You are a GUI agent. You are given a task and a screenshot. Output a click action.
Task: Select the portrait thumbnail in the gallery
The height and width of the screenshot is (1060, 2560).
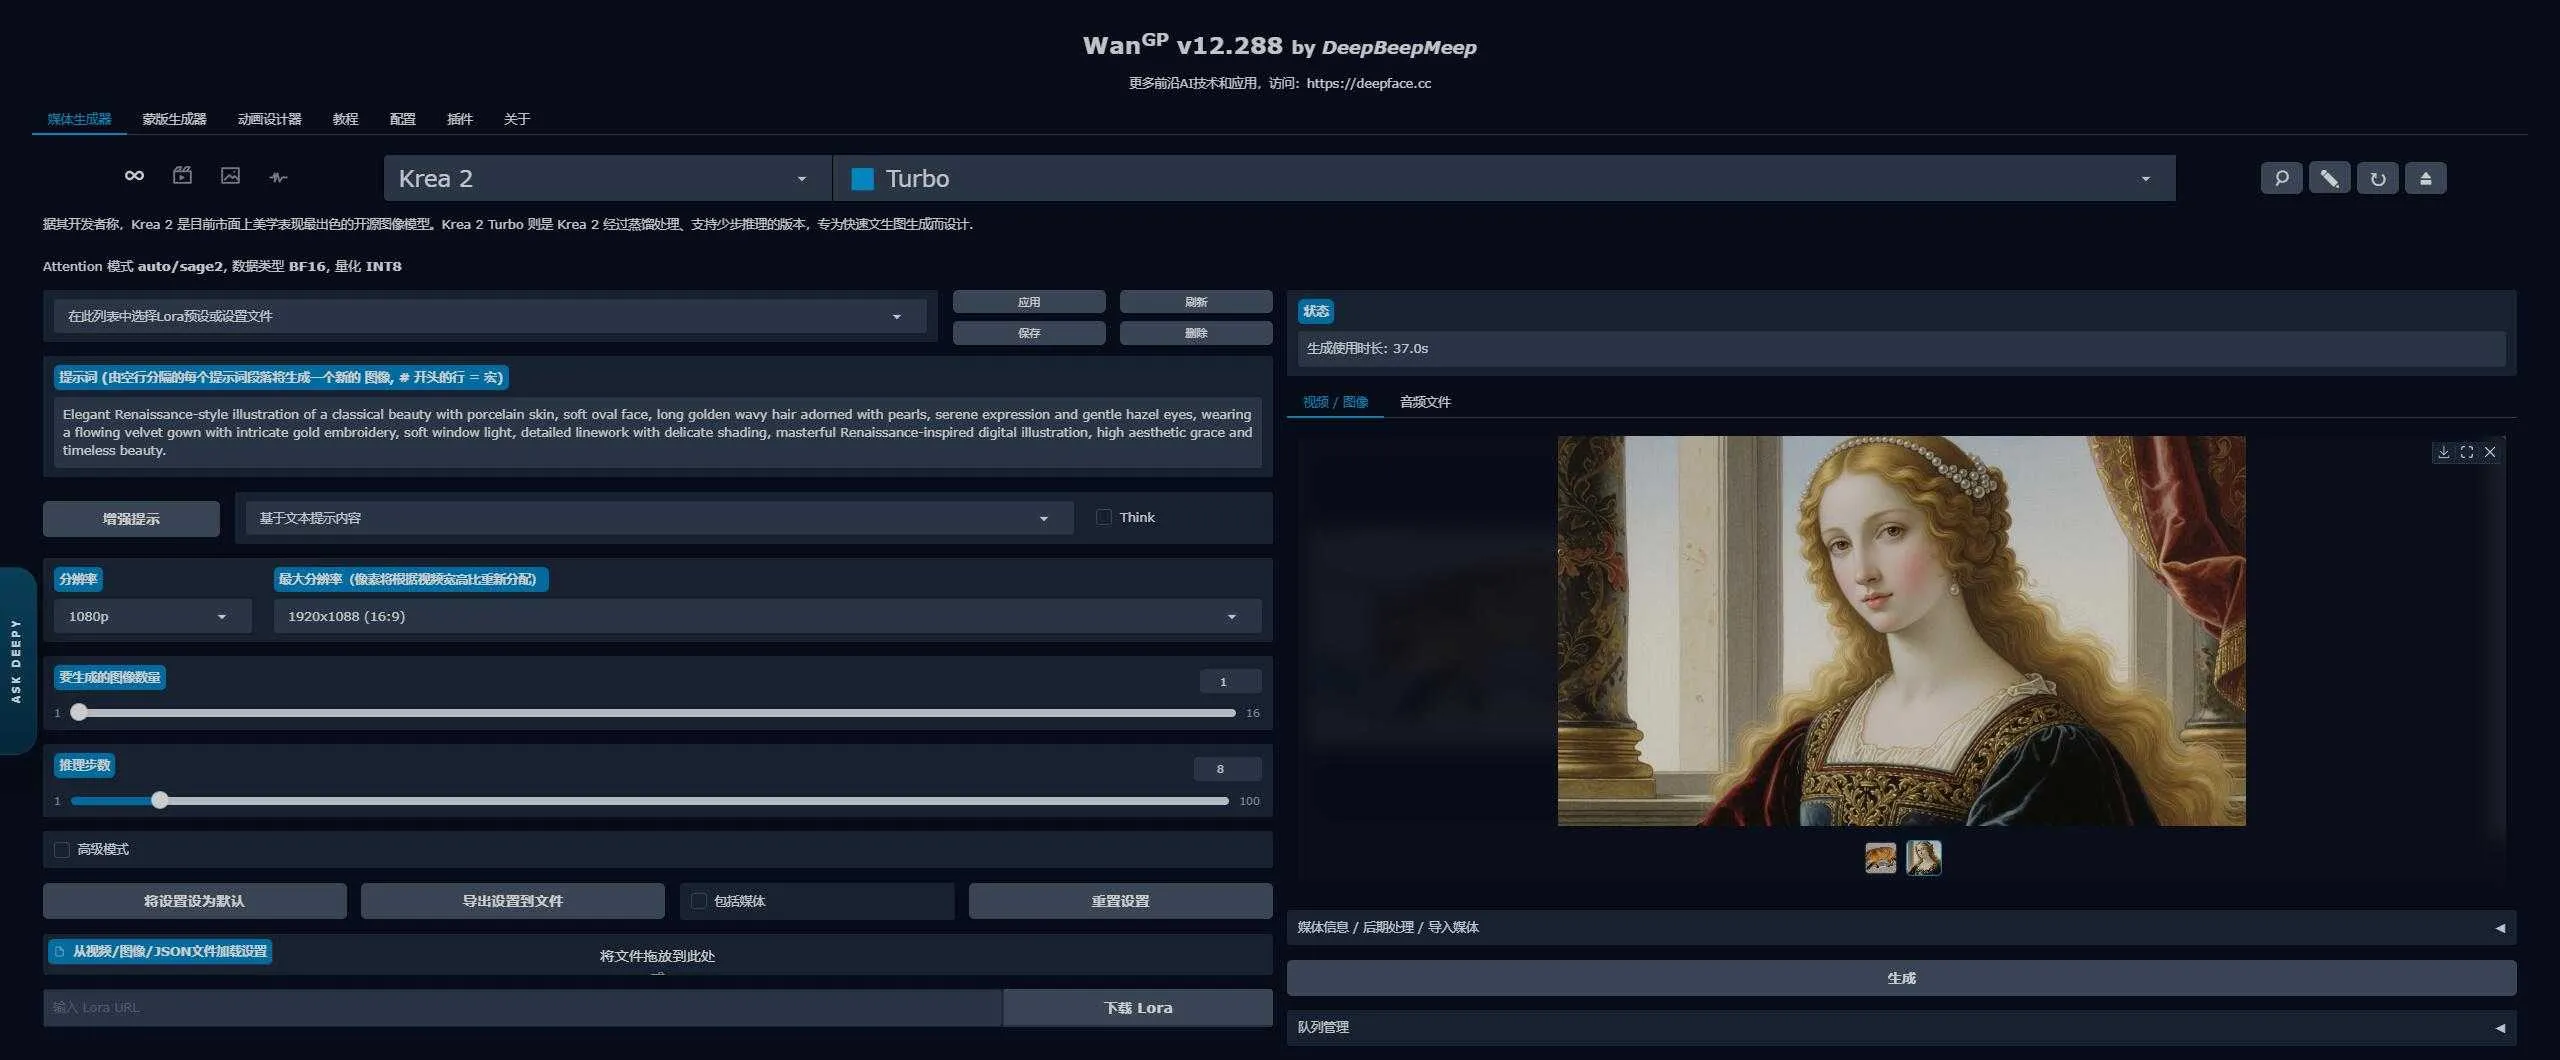(x=1923, y=858)
